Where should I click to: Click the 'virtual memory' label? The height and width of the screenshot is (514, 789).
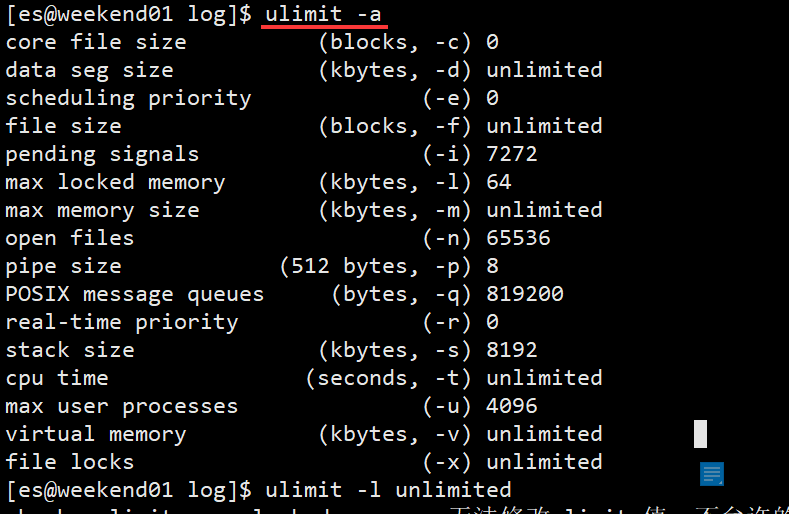(x=96, y=434)
